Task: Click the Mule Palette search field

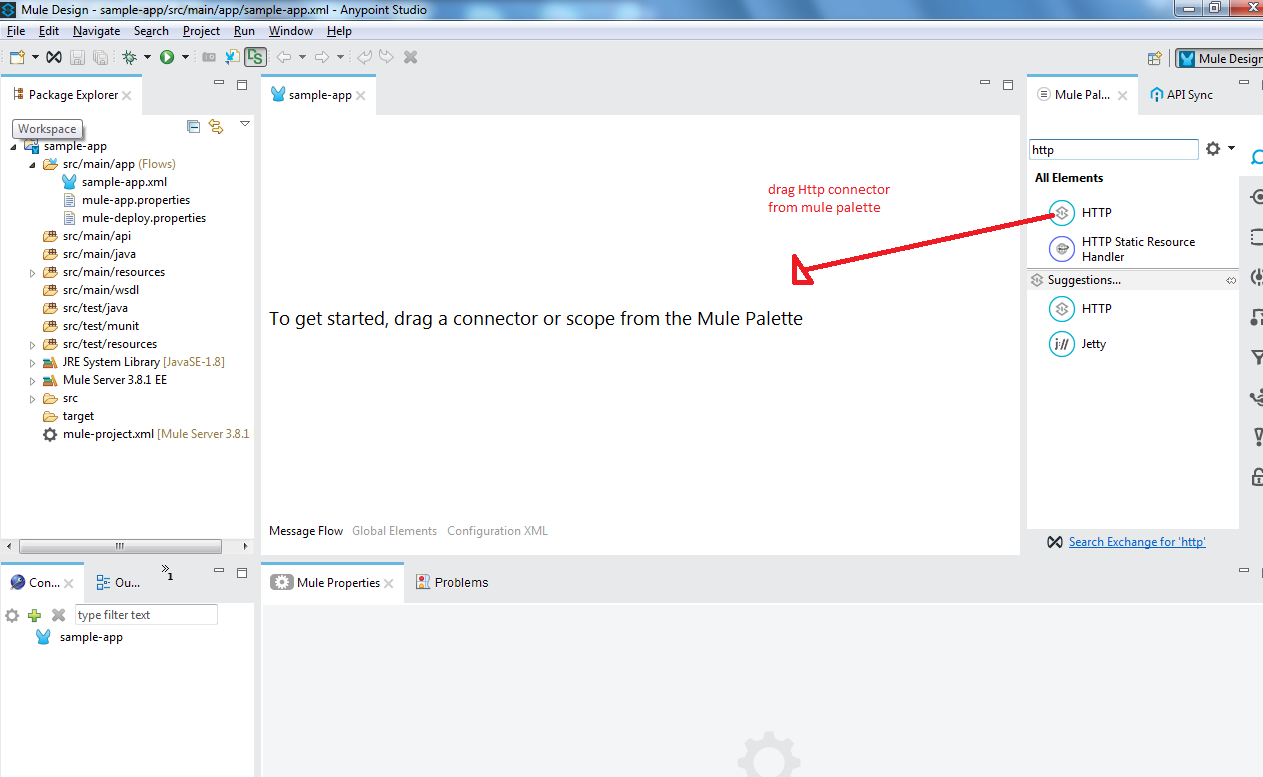Action: coord(1113,149)
